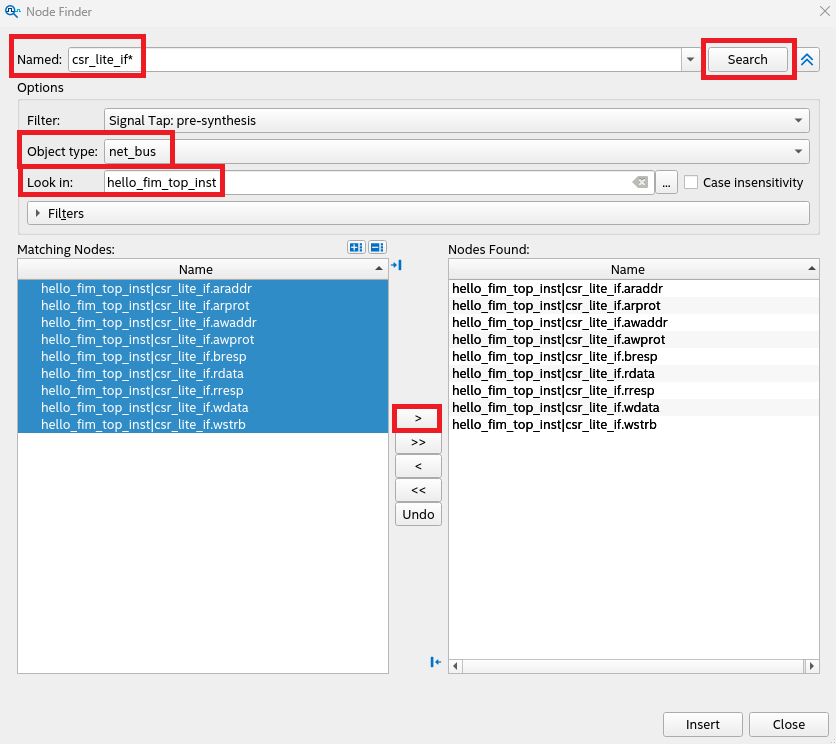Click the Search button
836x744 pixels.
click(x=747, y=59)
